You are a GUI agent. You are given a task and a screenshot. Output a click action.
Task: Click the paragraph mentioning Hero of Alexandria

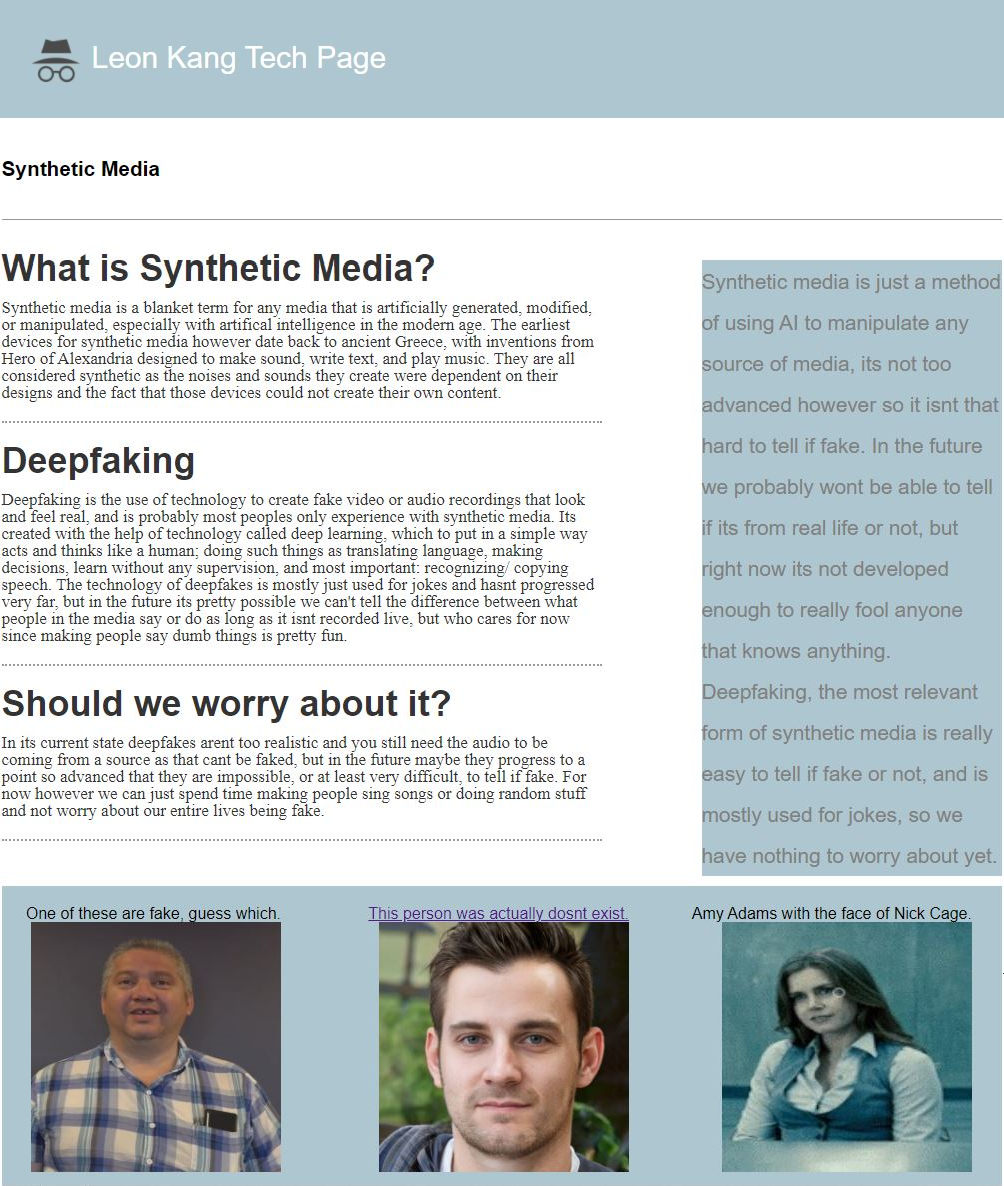298,350
